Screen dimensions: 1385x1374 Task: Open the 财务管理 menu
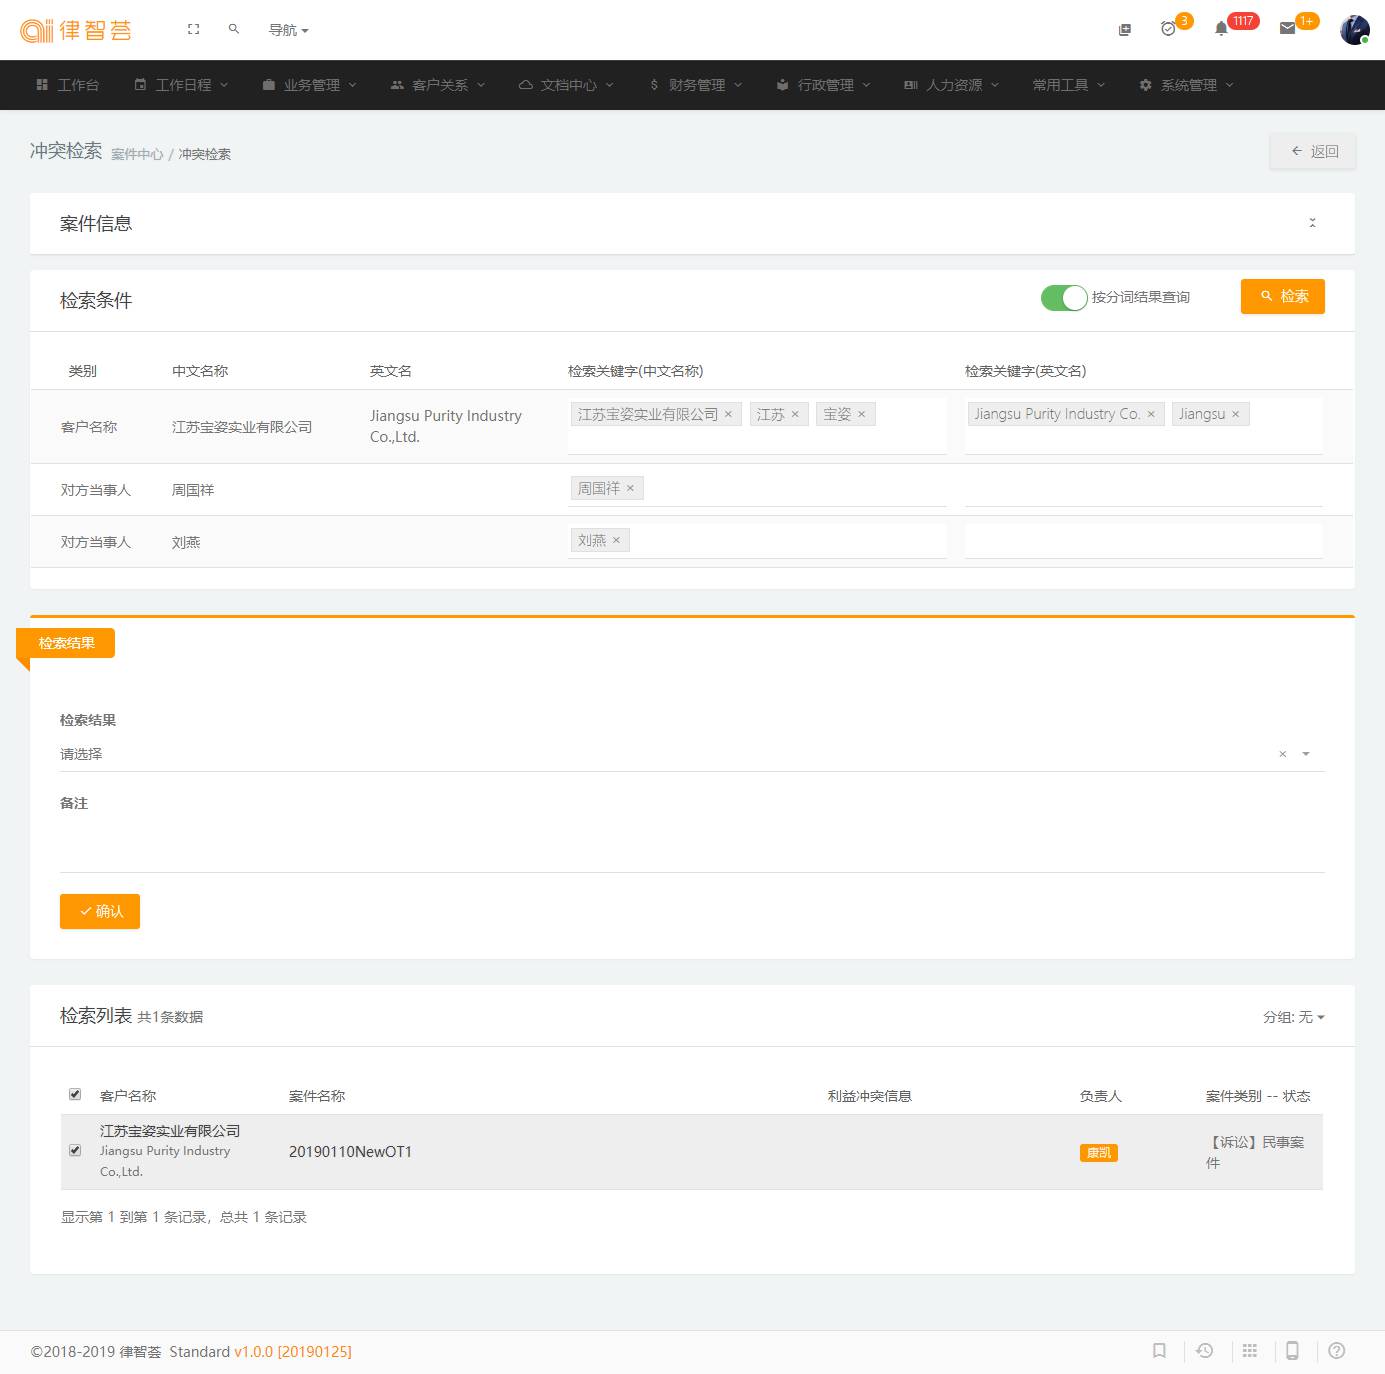point(696,85)
